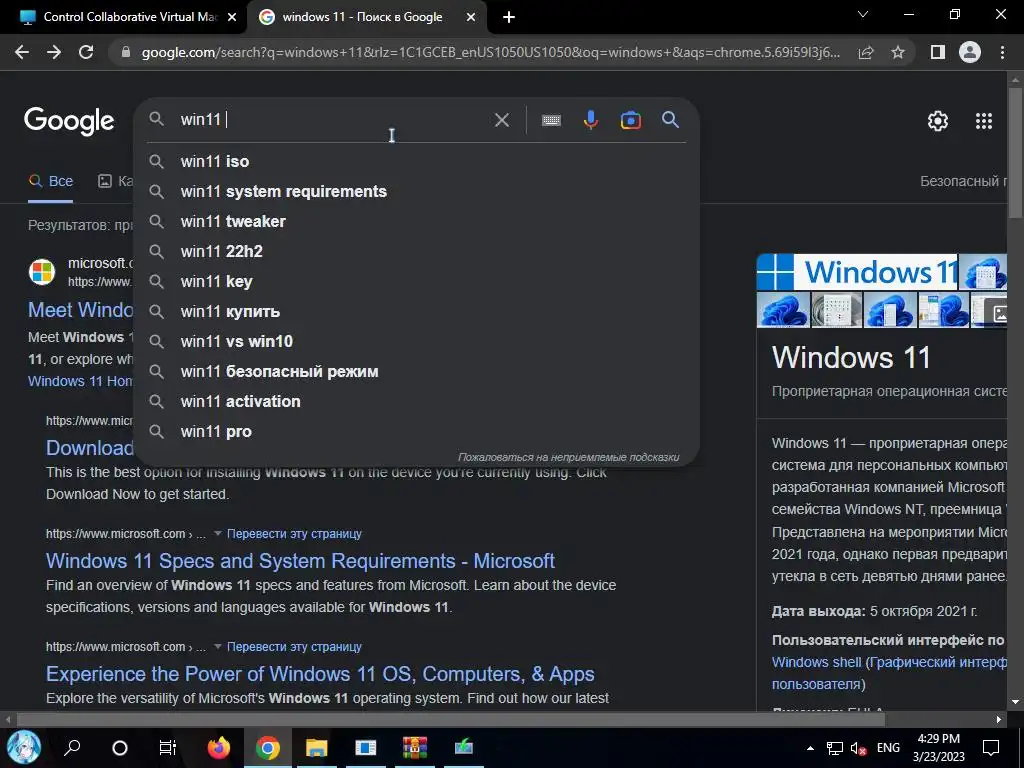Choose the suggestion win11 activation
1024x768 pixels.
point(417,402)
